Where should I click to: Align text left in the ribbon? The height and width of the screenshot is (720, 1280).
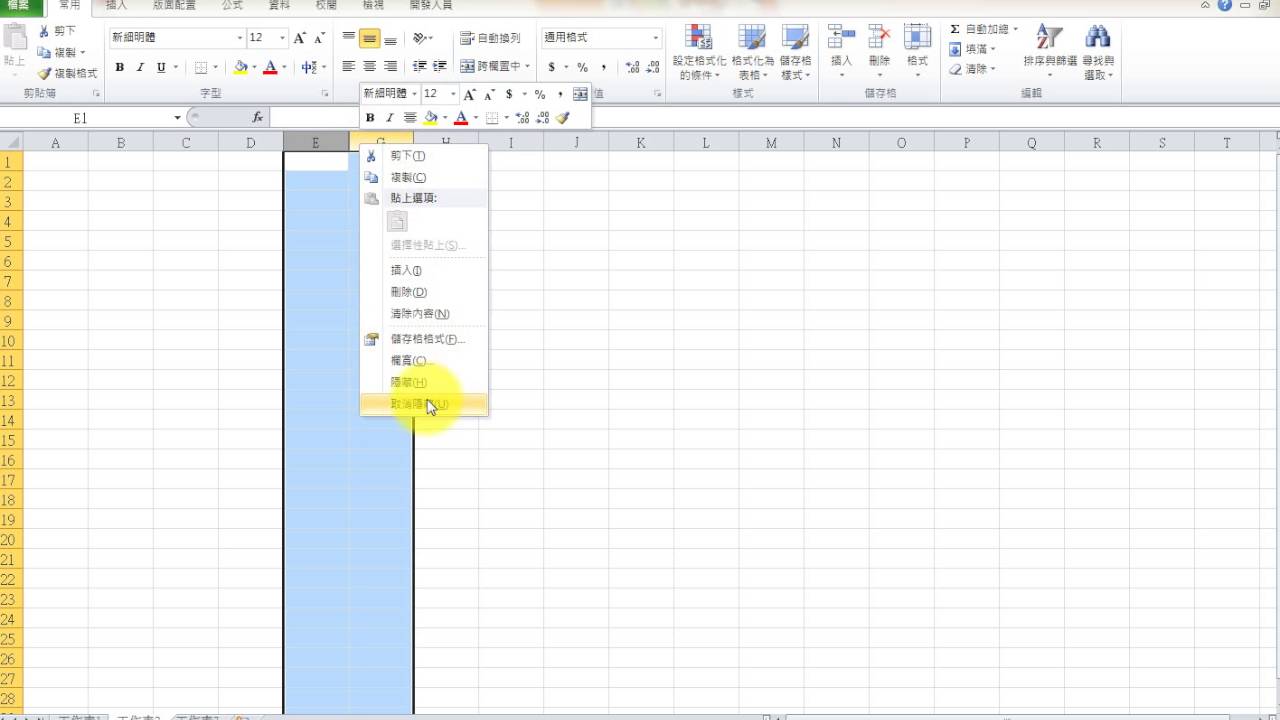pyautogui.click(x=348, y=67)
